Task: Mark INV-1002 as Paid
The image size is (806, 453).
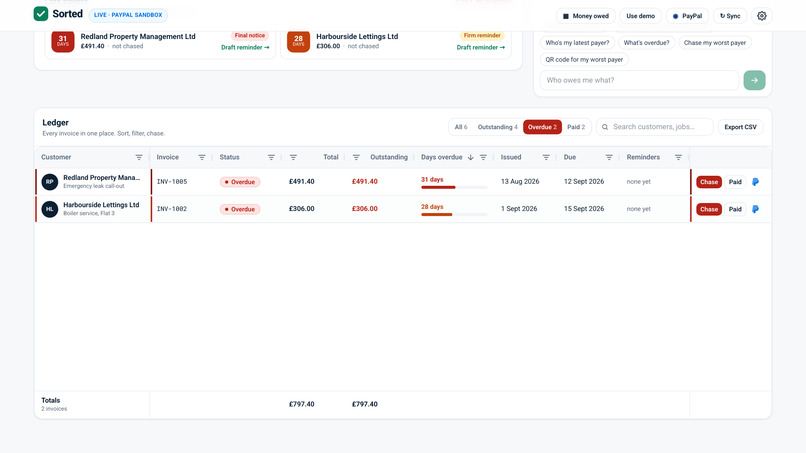Action: [735, 209]
